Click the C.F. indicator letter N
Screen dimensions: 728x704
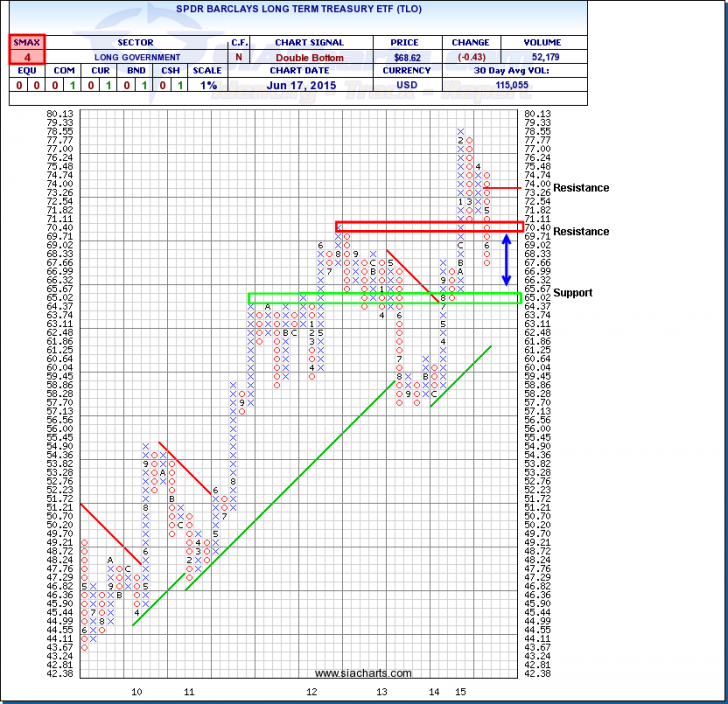(x=239, y=57)
